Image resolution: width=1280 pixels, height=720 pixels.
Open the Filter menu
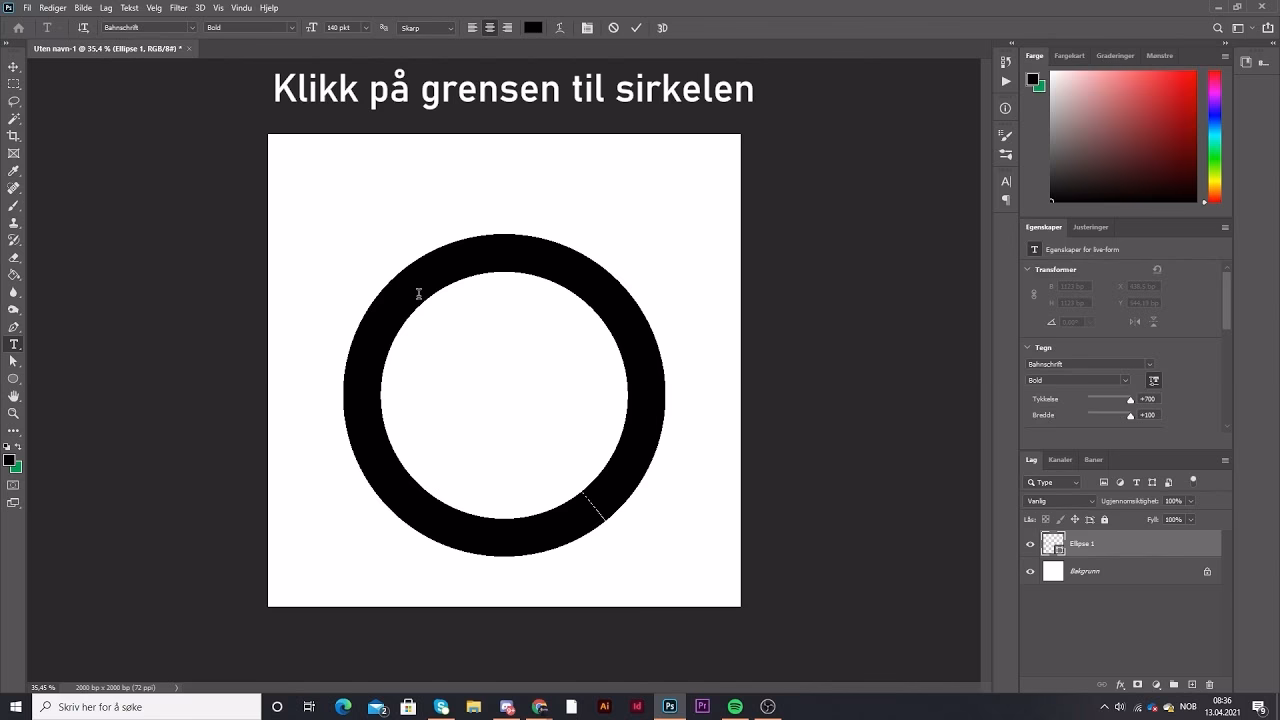pos(178,7)
